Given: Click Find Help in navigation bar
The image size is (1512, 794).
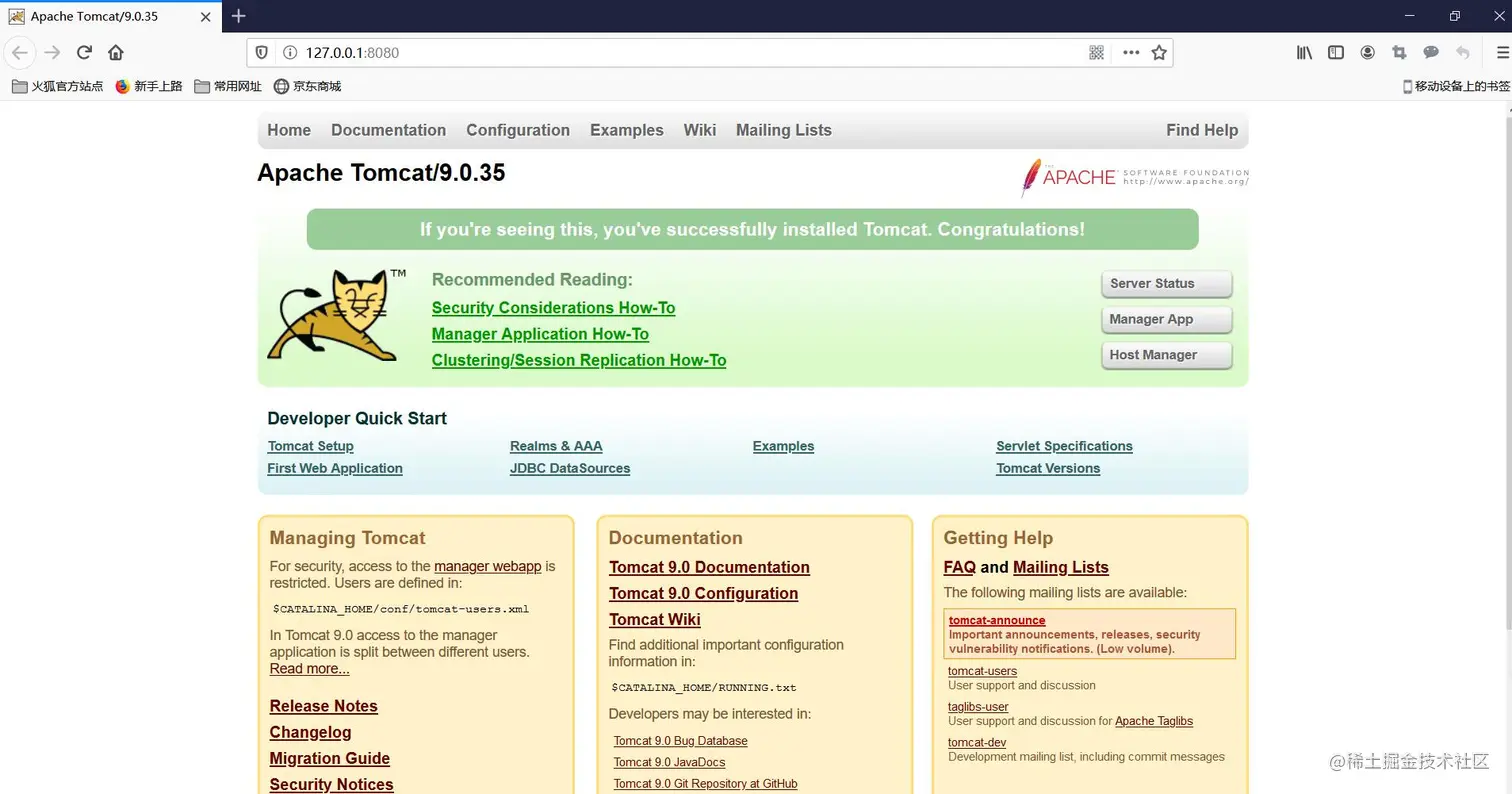Looking at the screenshot, I should click(1202, 130).
